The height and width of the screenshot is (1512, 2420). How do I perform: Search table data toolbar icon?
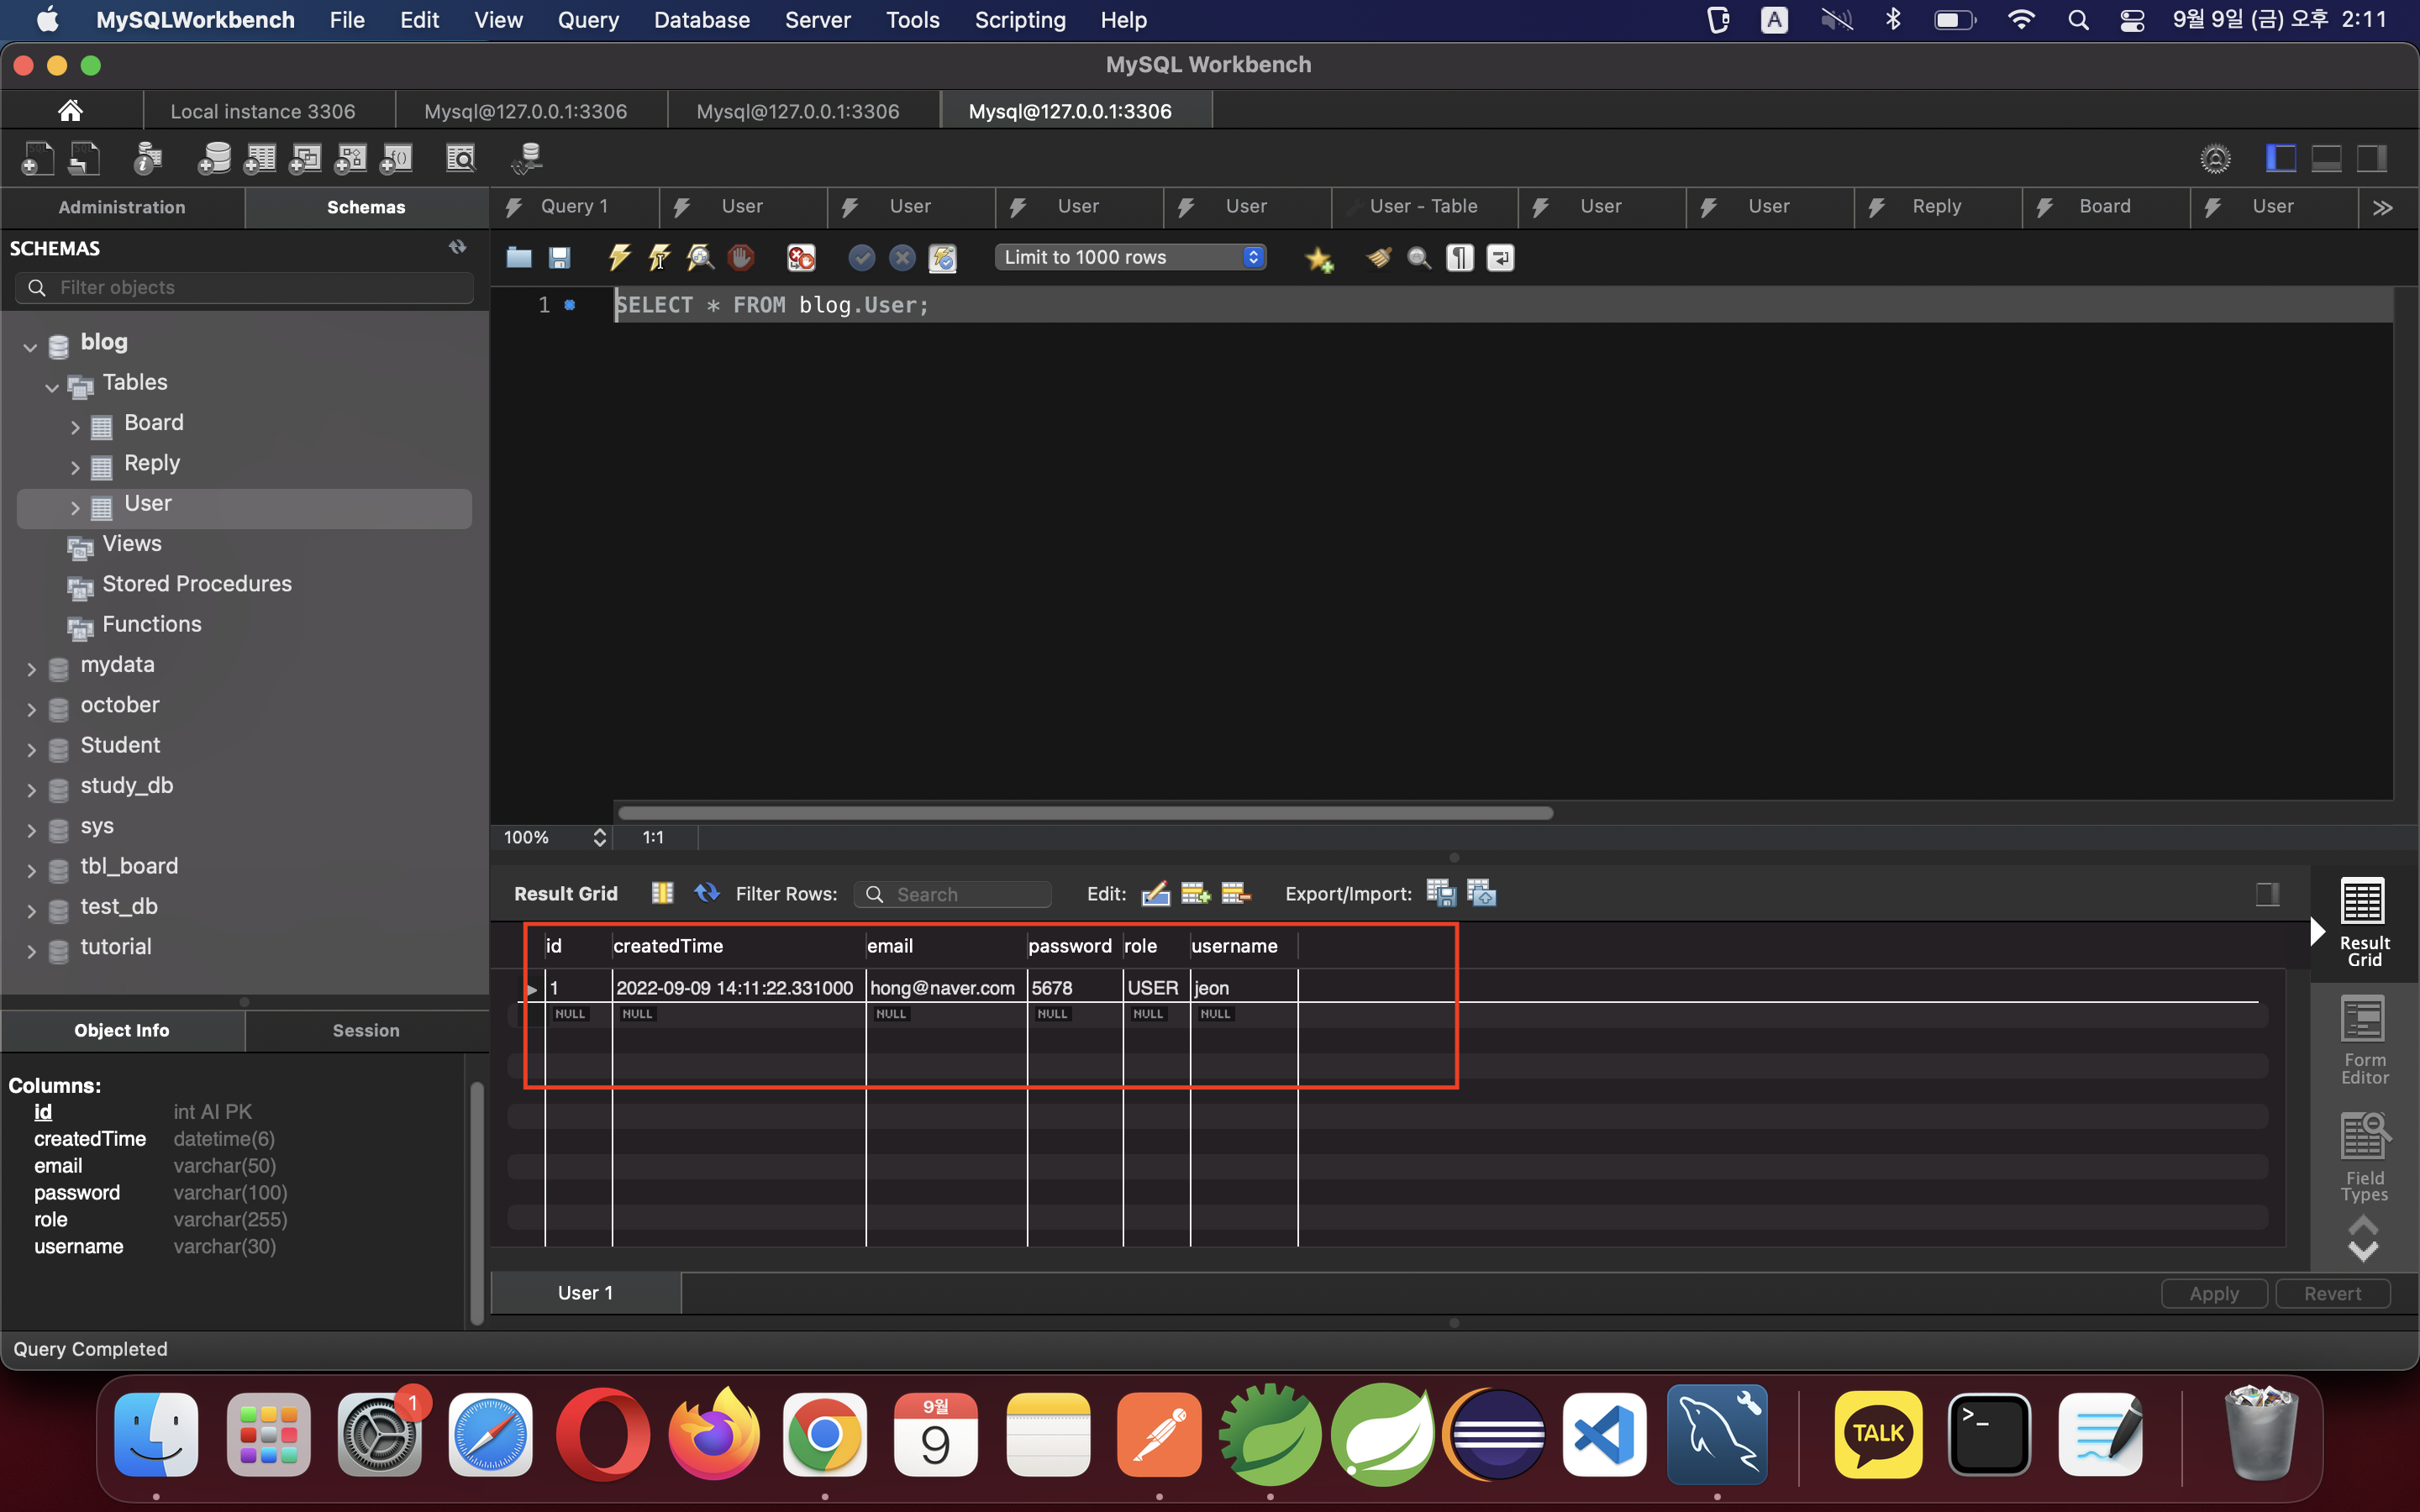pos(460,158)
